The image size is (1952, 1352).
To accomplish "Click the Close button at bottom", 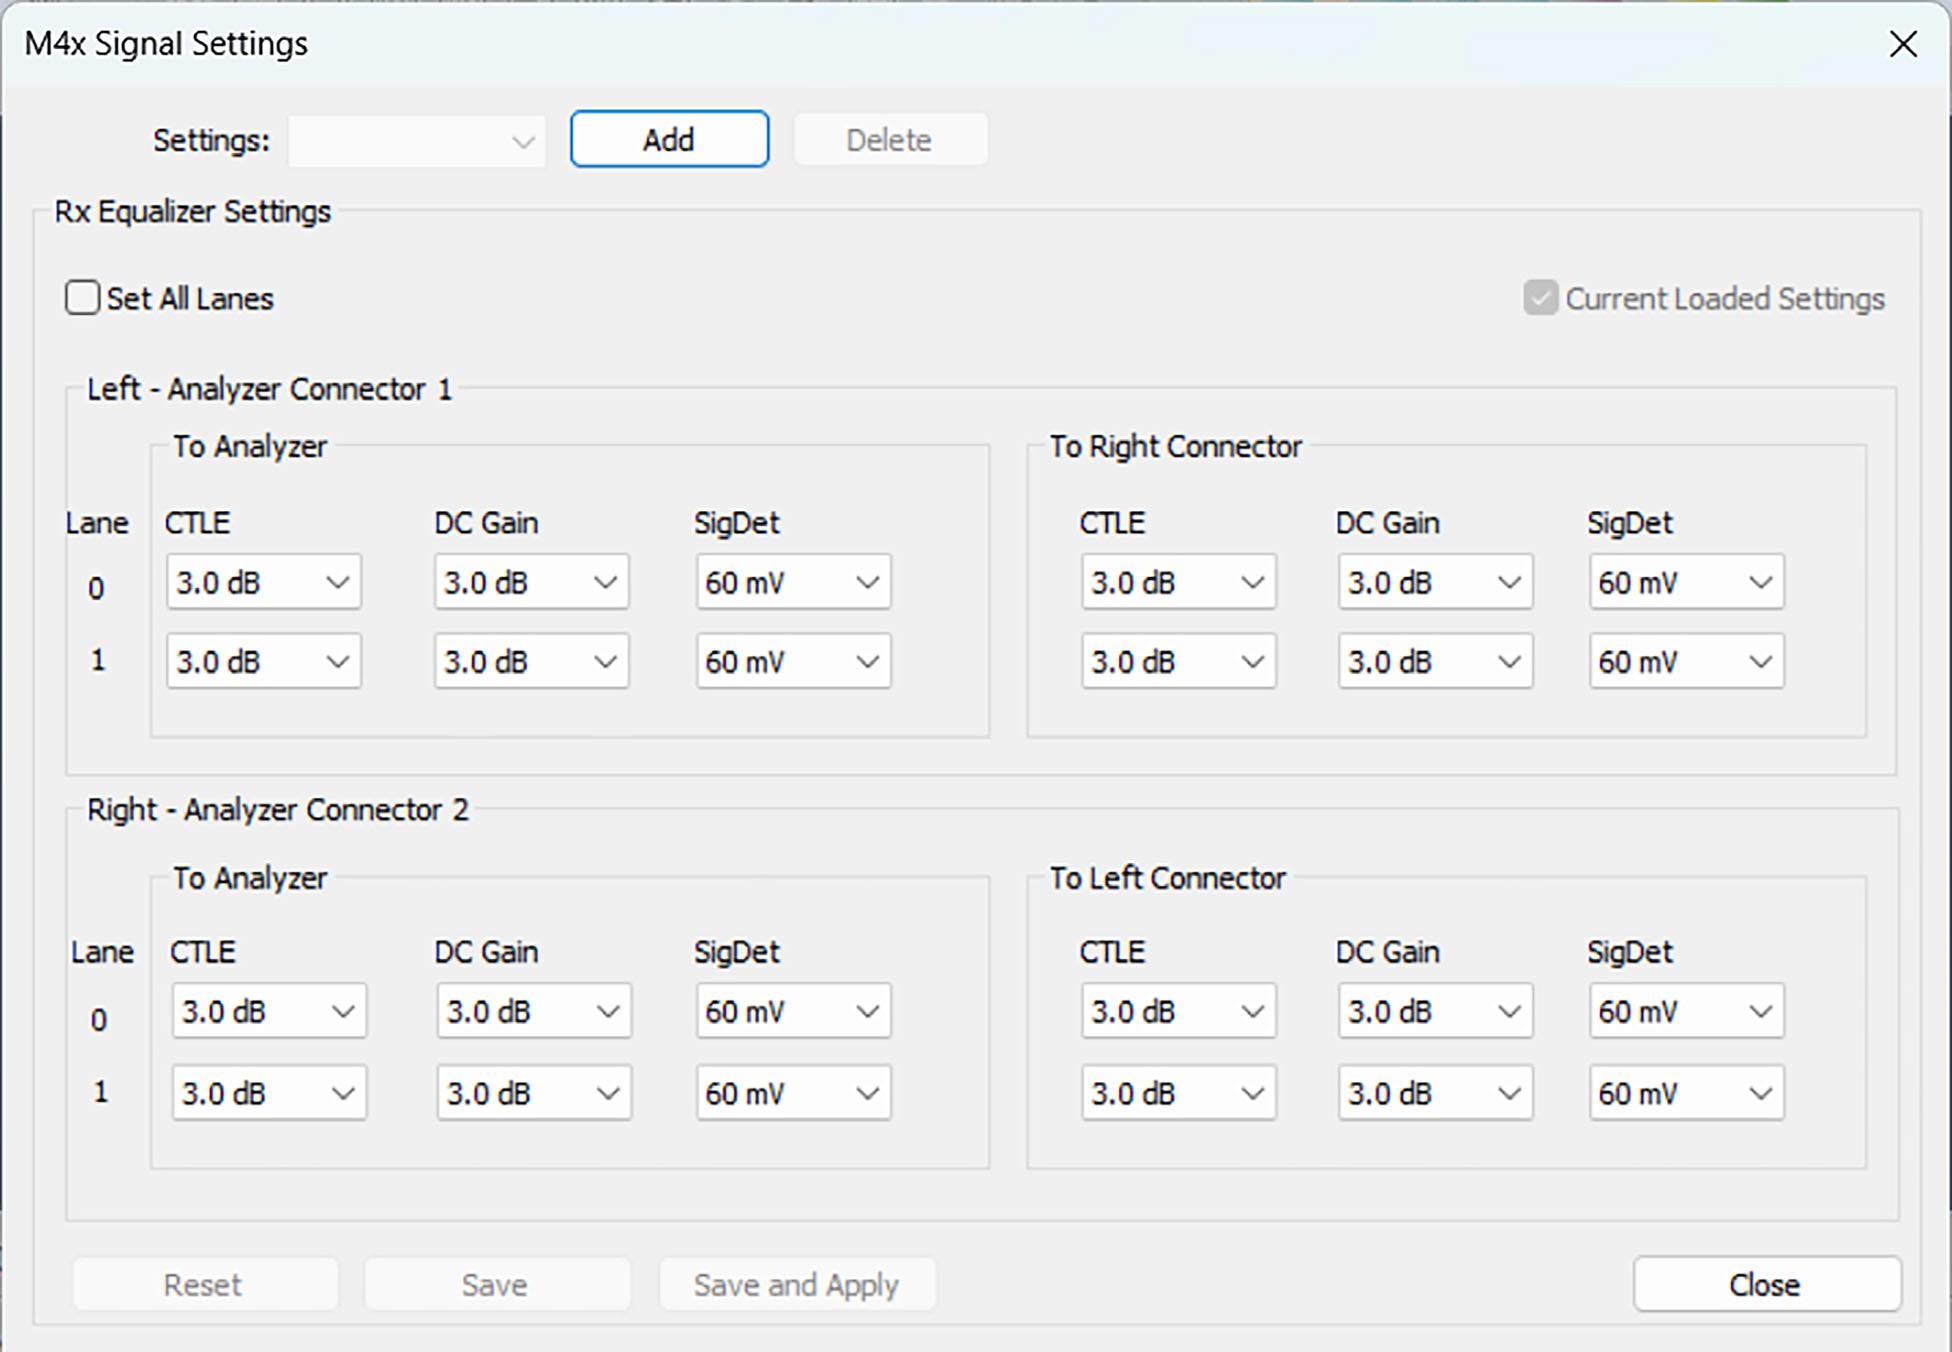I will point(1767,1285).
